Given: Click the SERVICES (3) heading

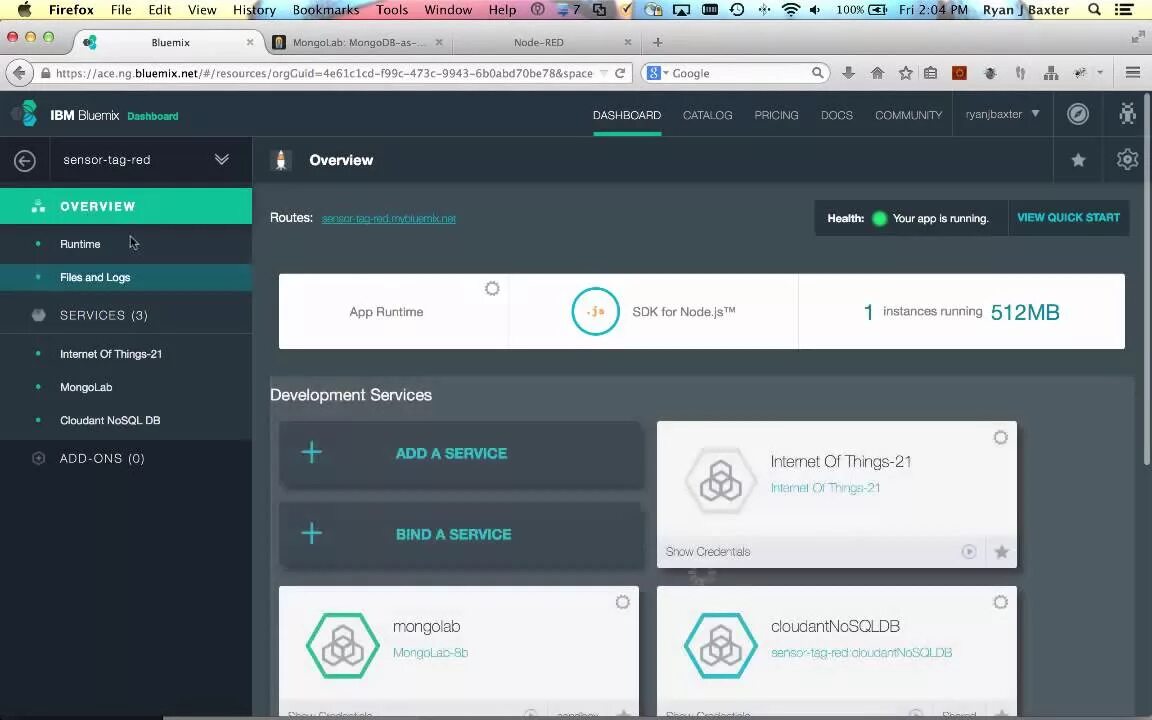Looking at the screenshot, I should (104, 315).
